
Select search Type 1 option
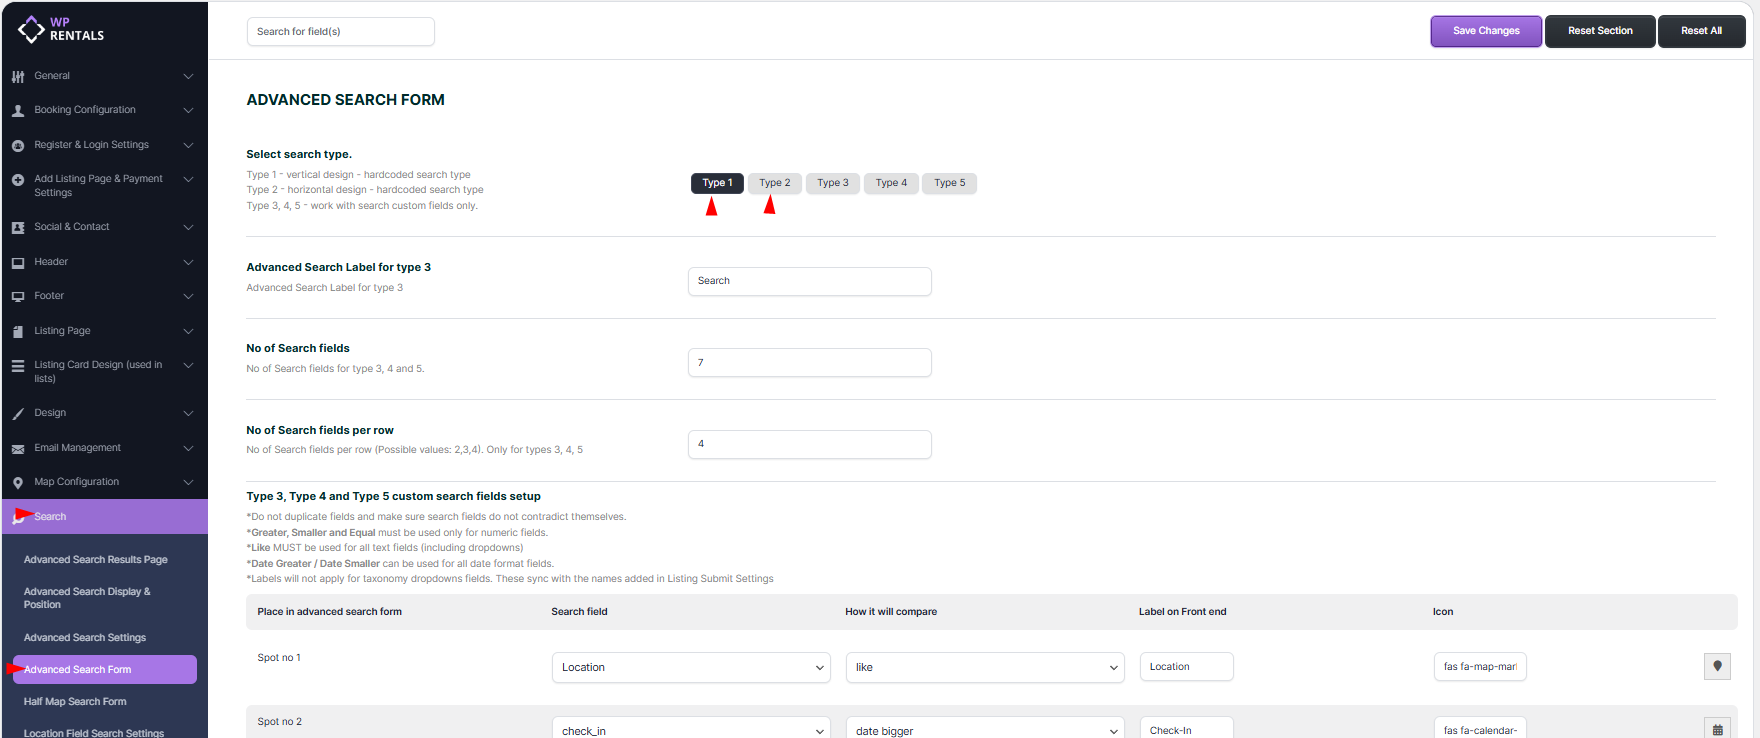coord(717,183)
